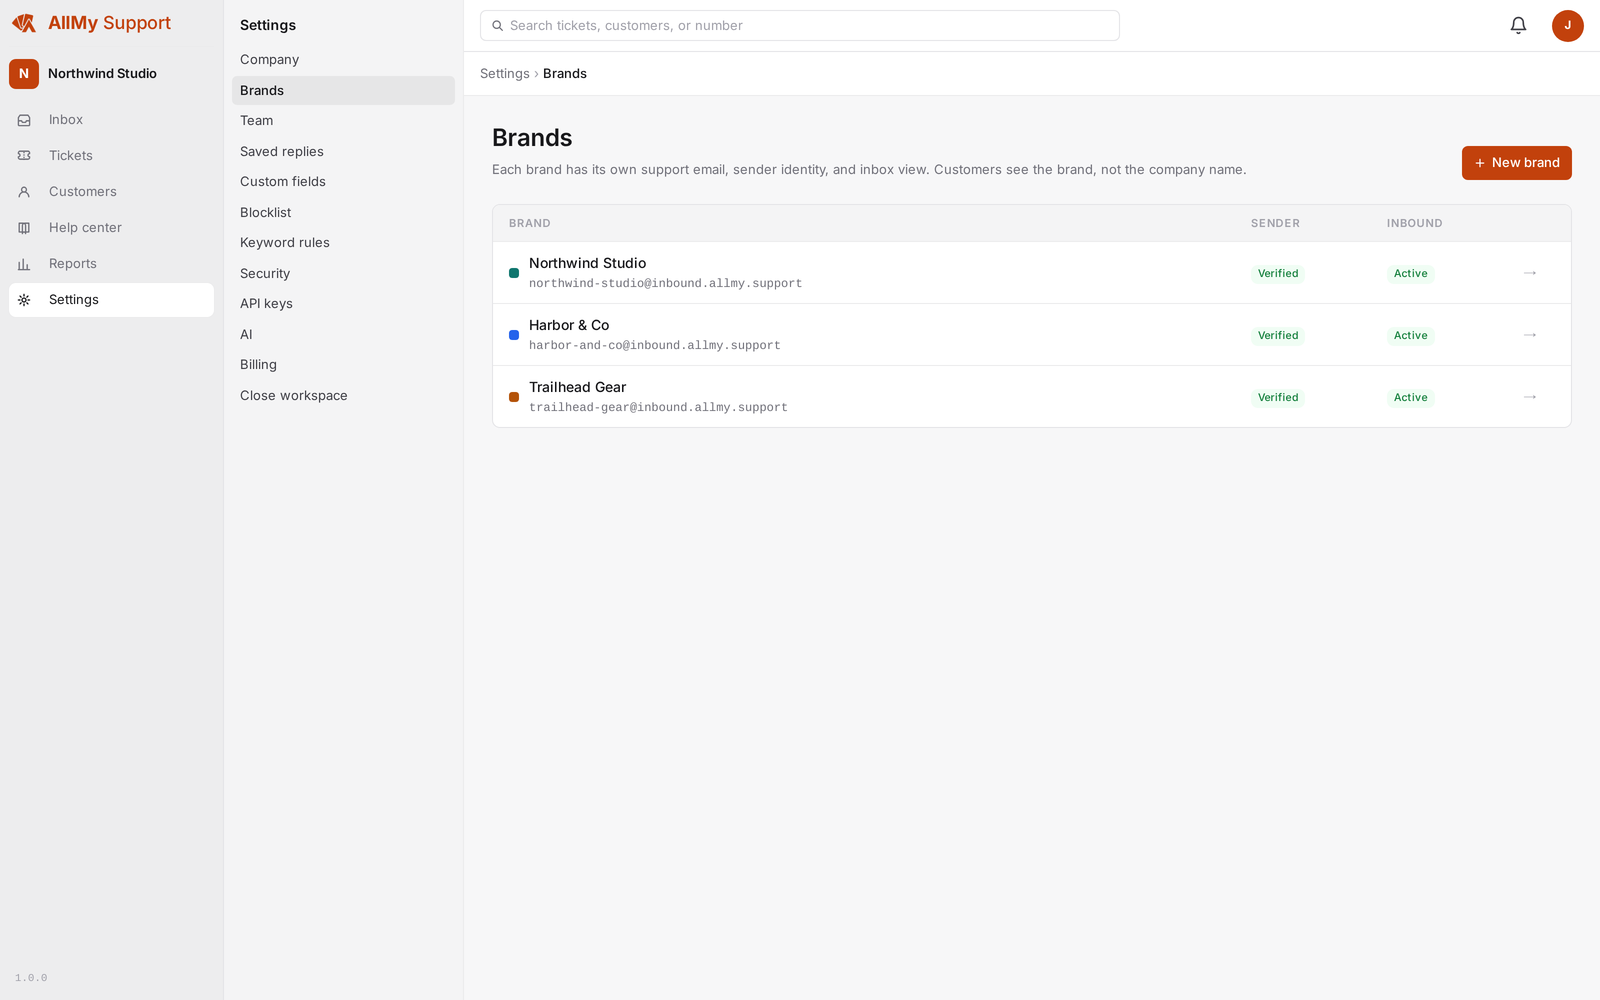Click the INBOUND column header
Image resolution: width=1600 pixels, height=1000 pixels.
[x=1415, y=224]
